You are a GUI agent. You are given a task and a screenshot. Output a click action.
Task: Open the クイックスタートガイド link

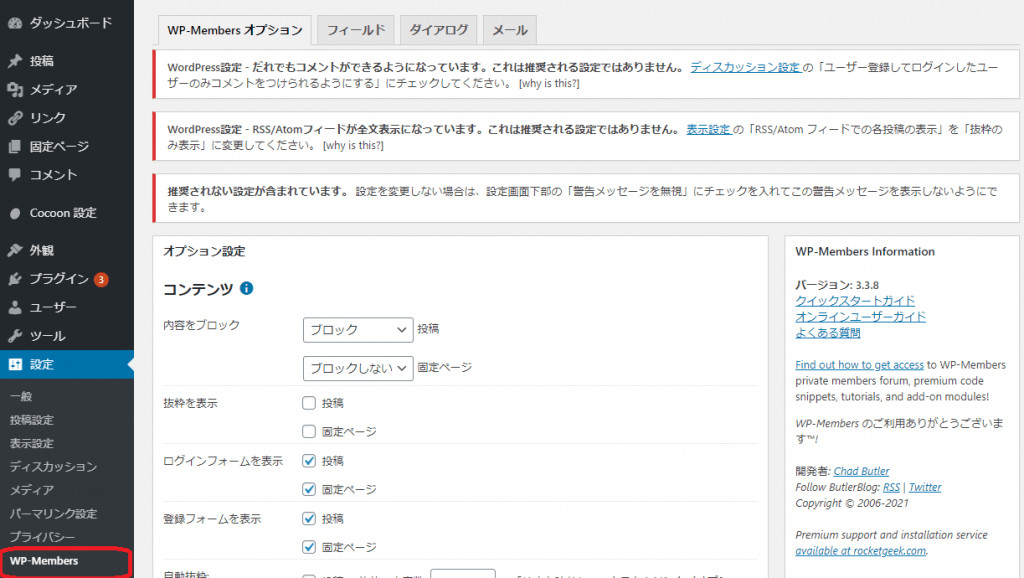[x=855, y=300]
